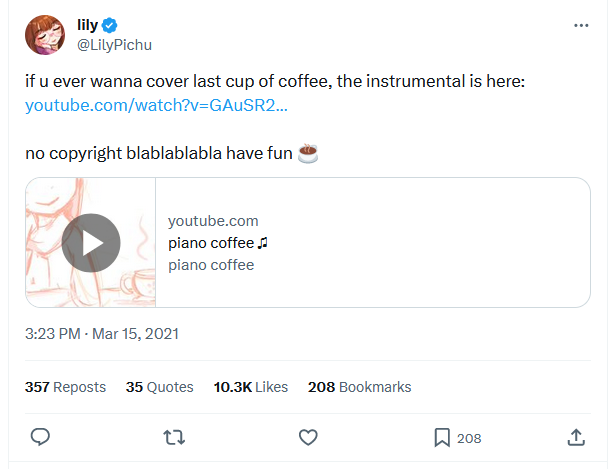Play the piano coffee video preview
The image size is (609, 469).
pos(91,243)
